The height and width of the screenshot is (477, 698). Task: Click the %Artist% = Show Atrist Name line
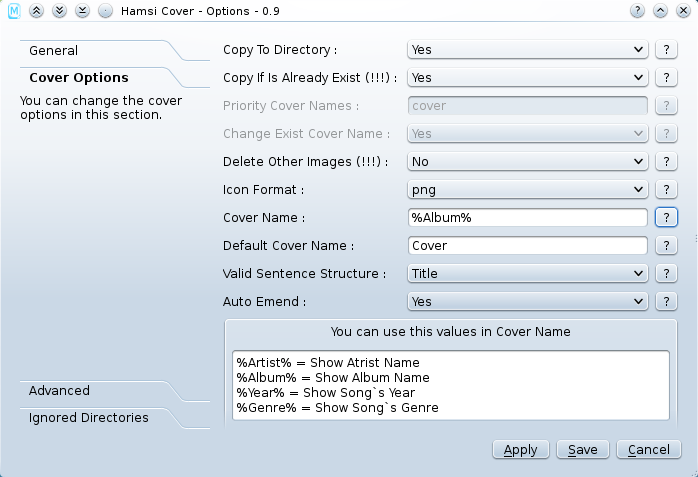(x=328, y=363)
